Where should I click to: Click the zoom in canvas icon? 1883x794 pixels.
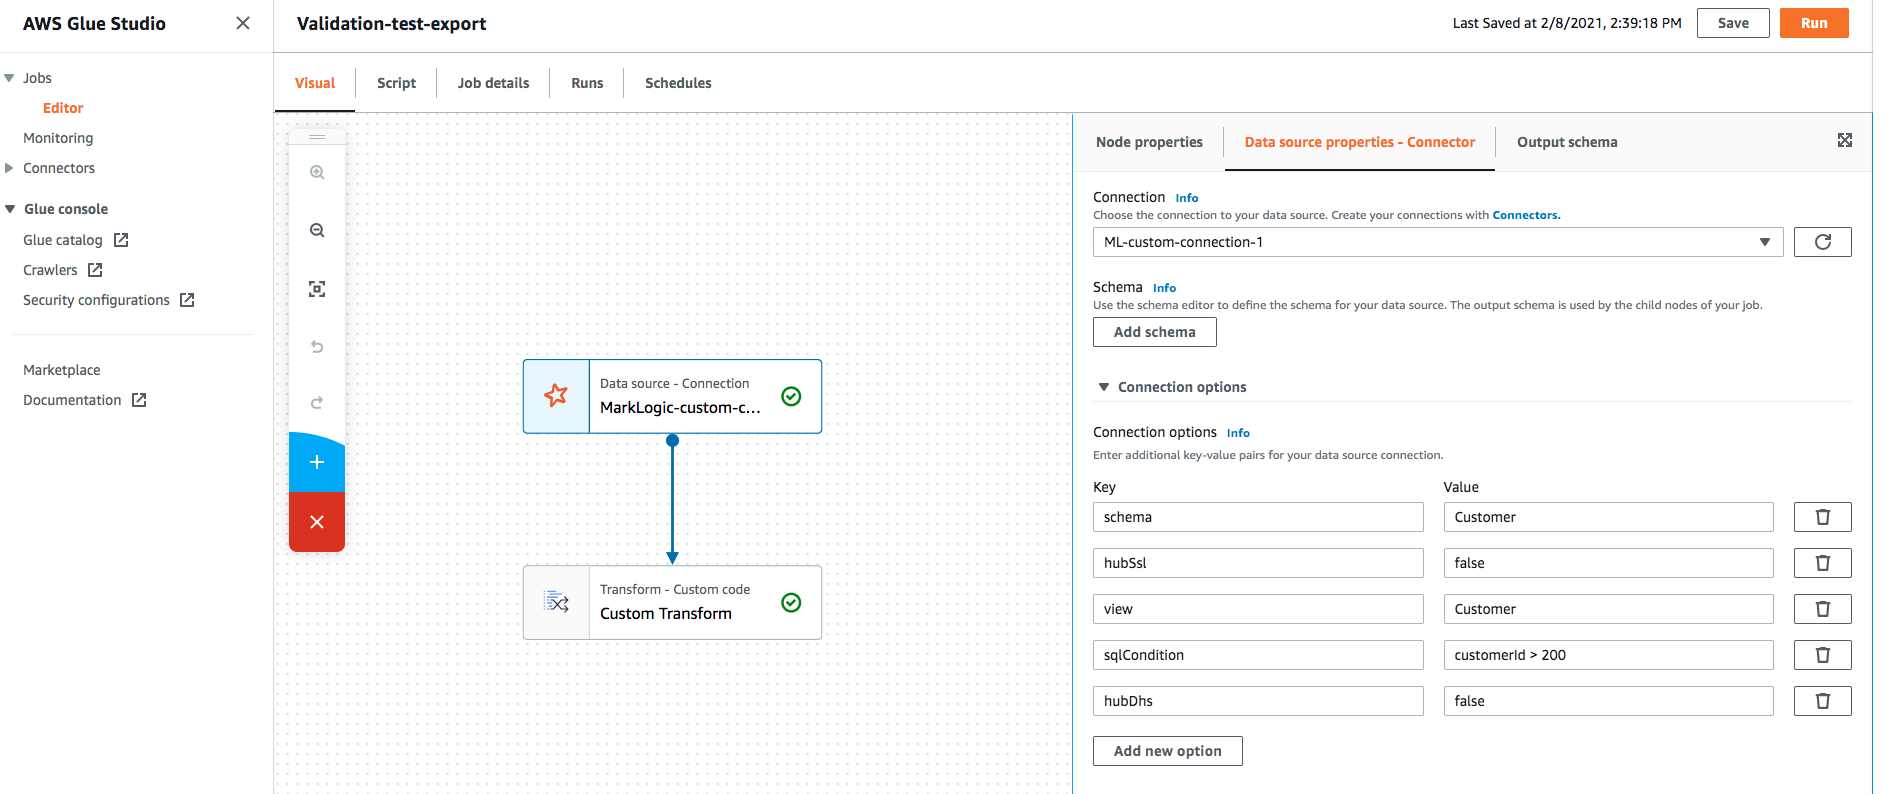(317, 172)
